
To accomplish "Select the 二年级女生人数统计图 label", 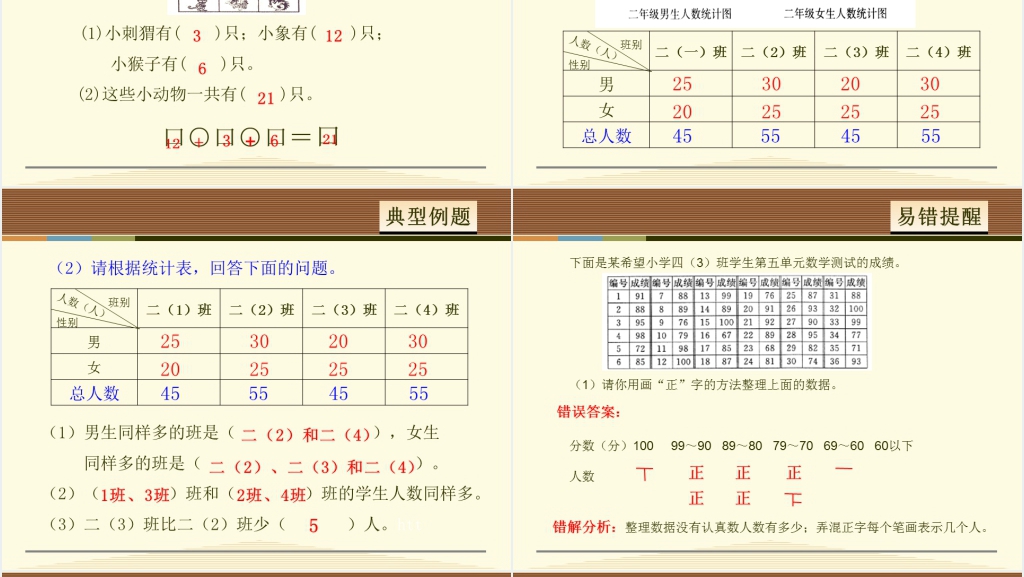I will (x=835, y=14).
